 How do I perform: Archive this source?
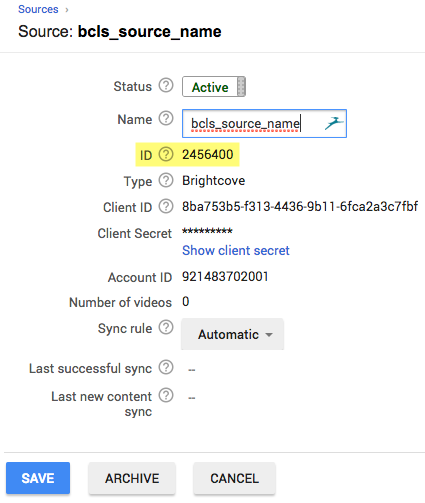click(x=132, y=478)
